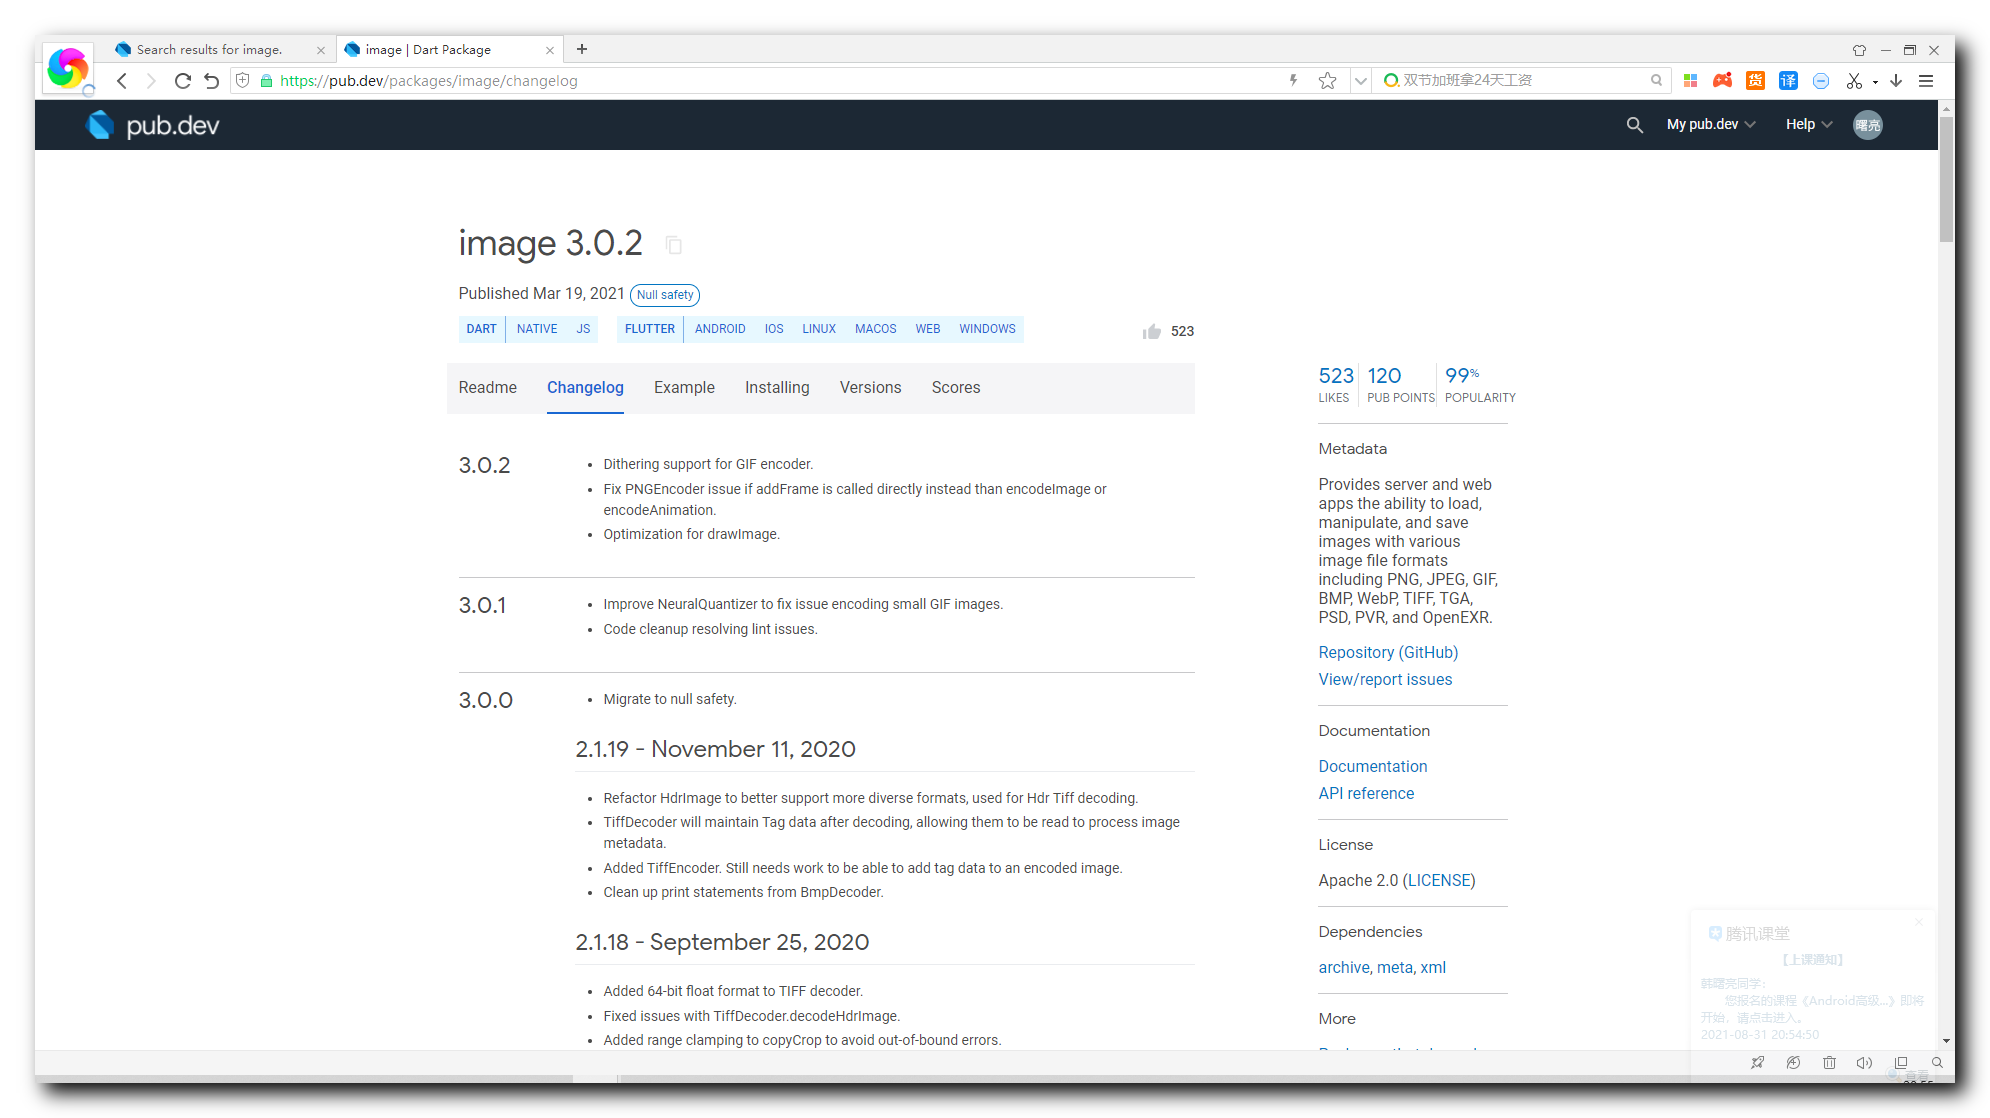
Task: Click the skin shirt icon in title bar
Action: 1859,50
